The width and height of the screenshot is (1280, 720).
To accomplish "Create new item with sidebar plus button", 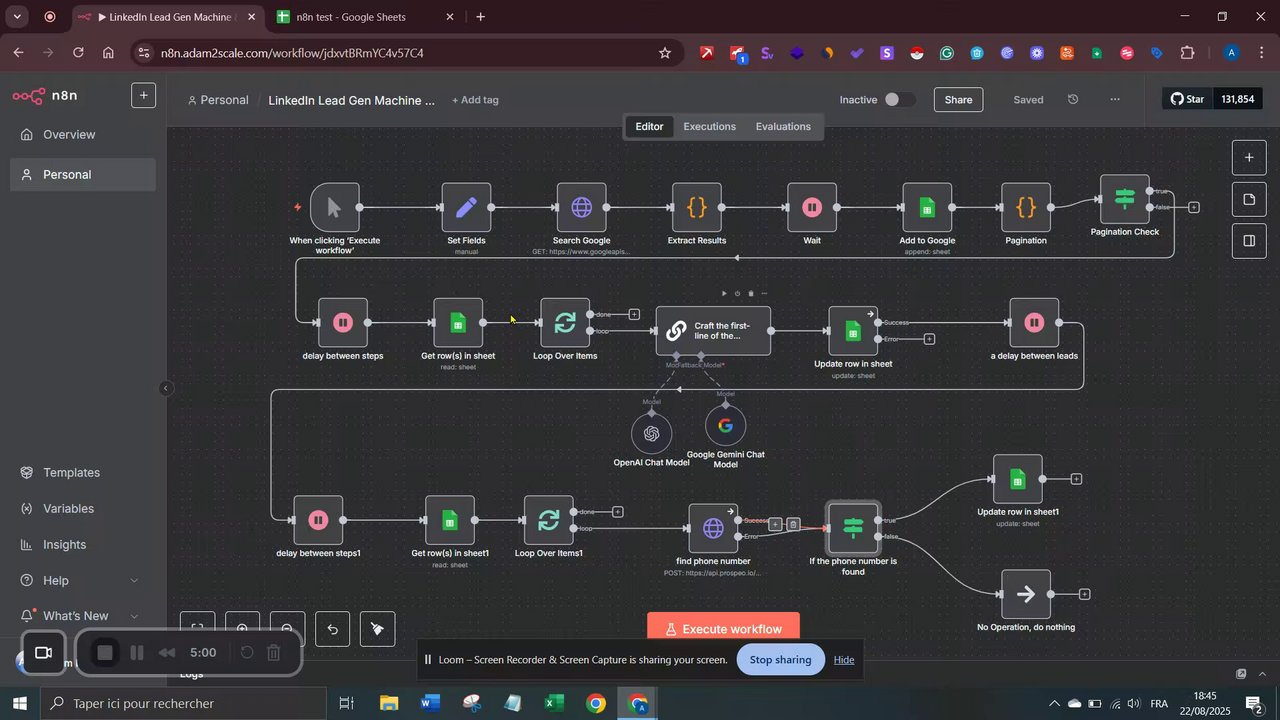I will click(x=143, y=95).
